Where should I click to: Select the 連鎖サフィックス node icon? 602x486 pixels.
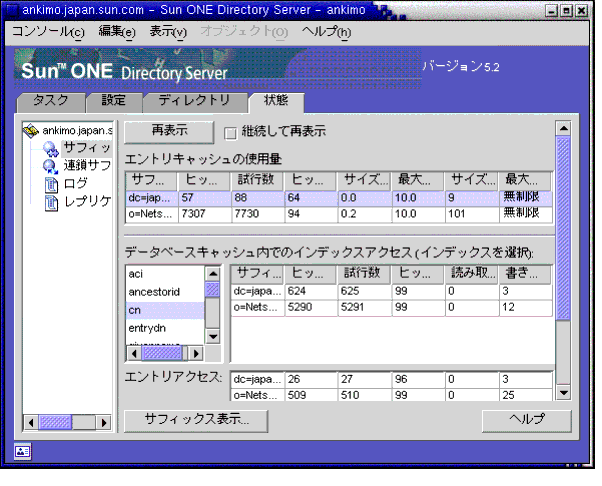pyautogui.click(x=50, y=166)
